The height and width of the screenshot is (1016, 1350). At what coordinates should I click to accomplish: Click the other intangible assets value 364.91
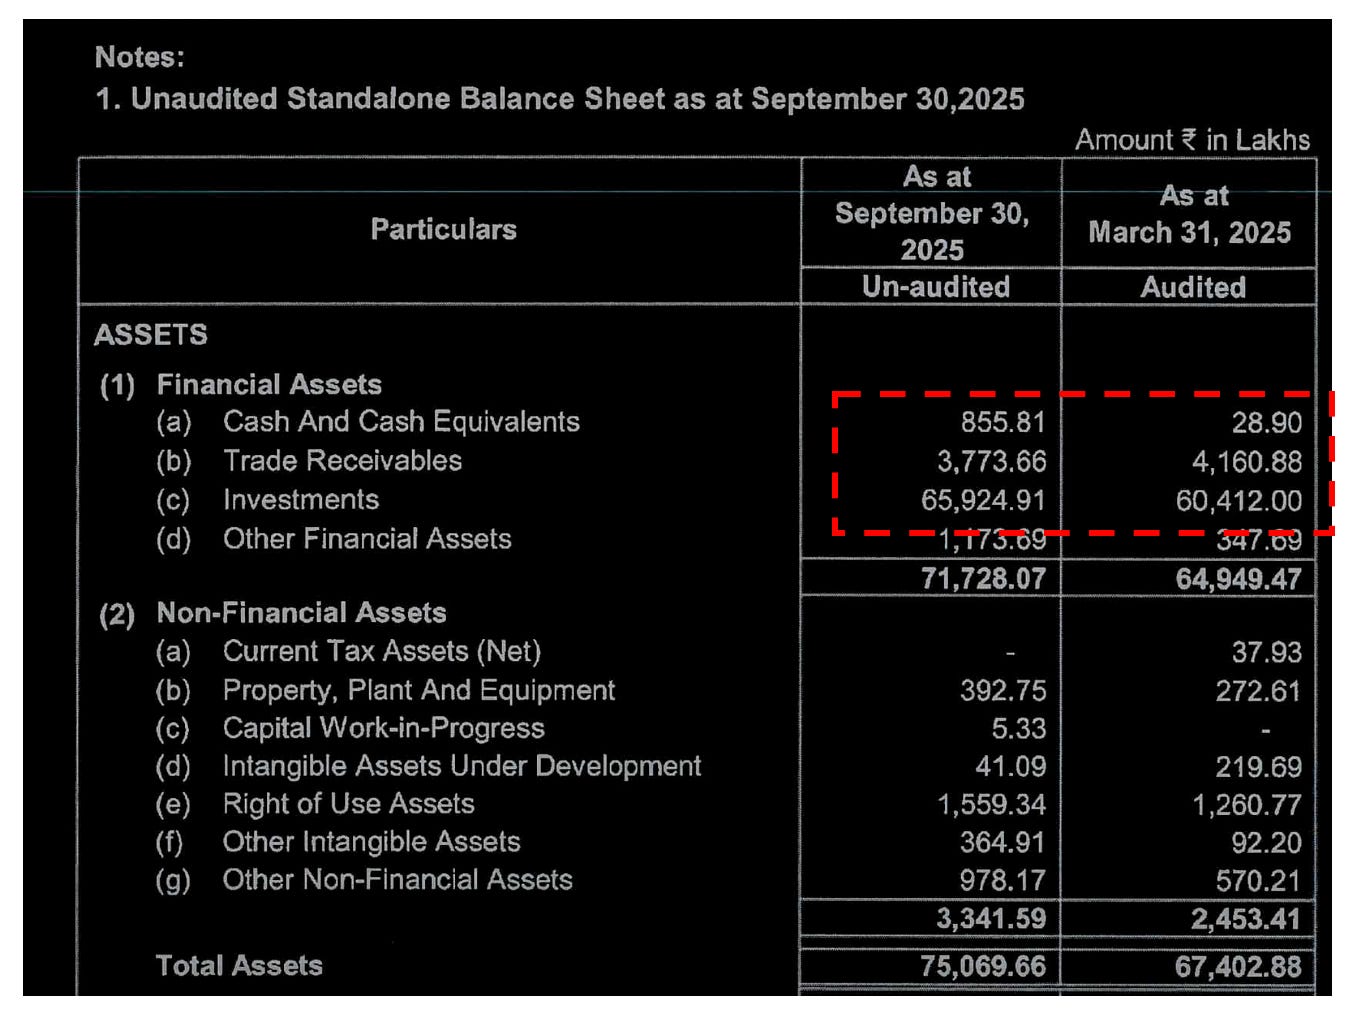point(1003,843)
